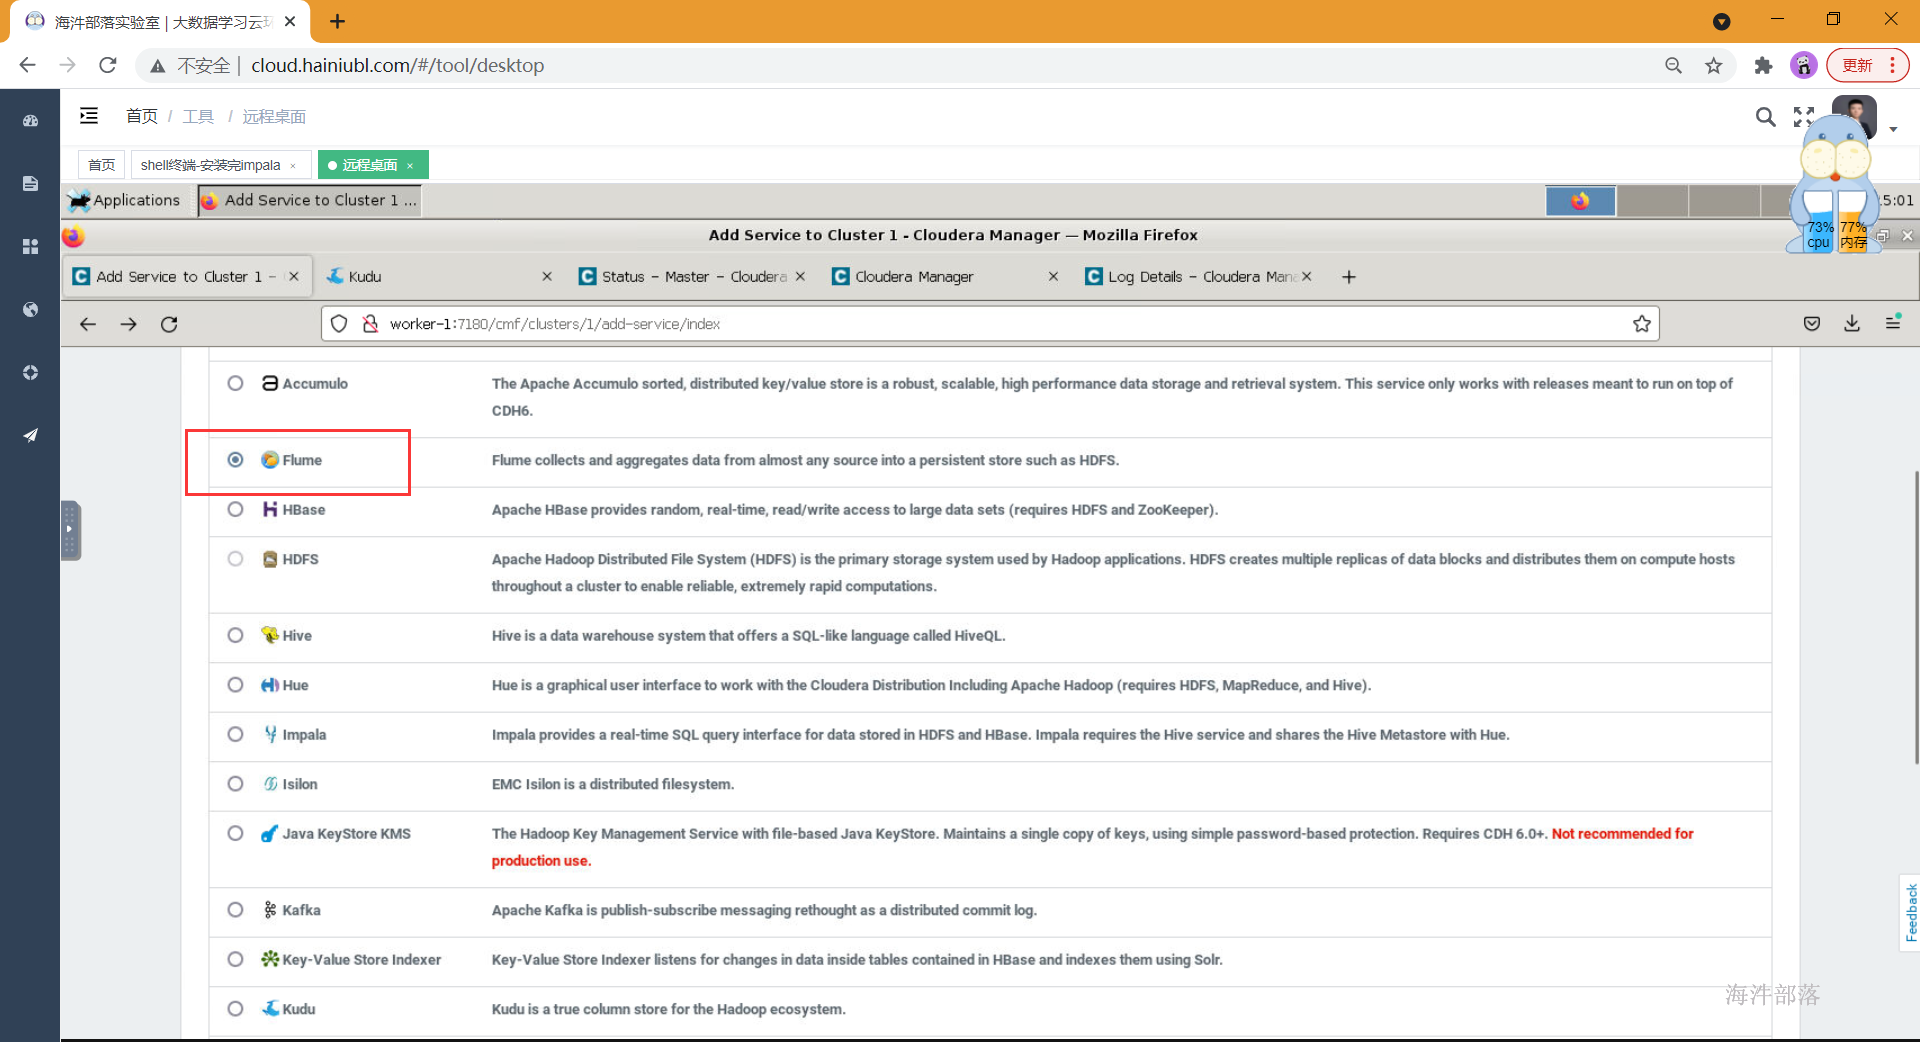Switch to the Kudu Firefox tab

pyautogui.click(x=439, y=277)
